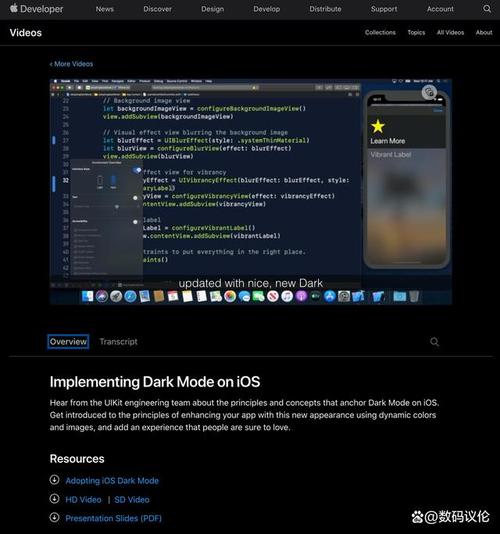The image size is (500, 534).
Task: Open the site search magnifier in top bar
Action: (x=487, y=9)
